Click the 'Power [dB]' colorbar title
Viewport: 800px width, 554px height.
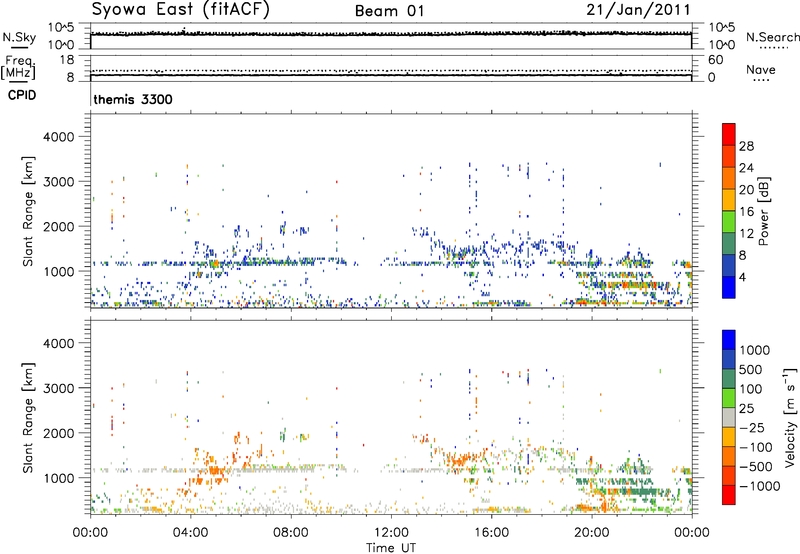coord(763,211)
